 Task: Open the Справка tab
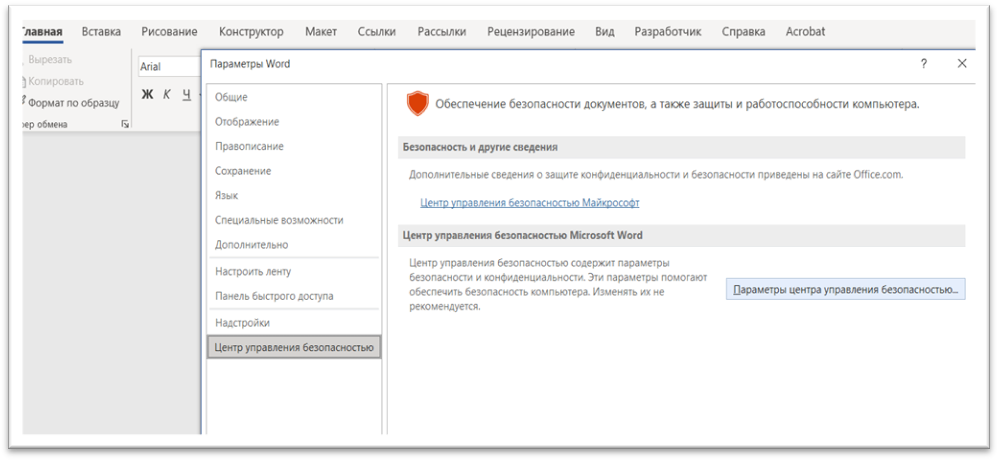744,31
